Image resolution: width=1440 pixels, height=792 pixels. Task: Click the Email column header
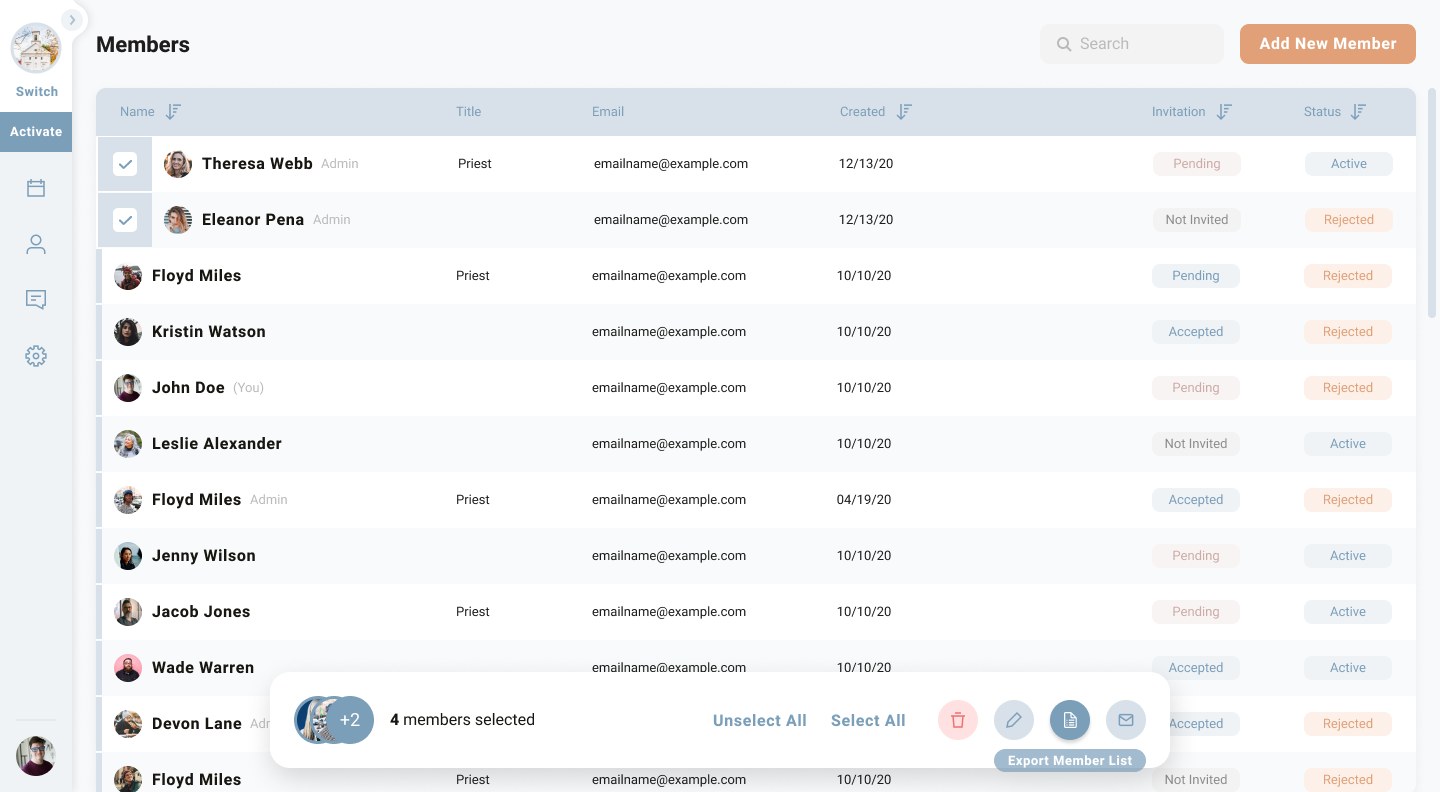(608, 112)
